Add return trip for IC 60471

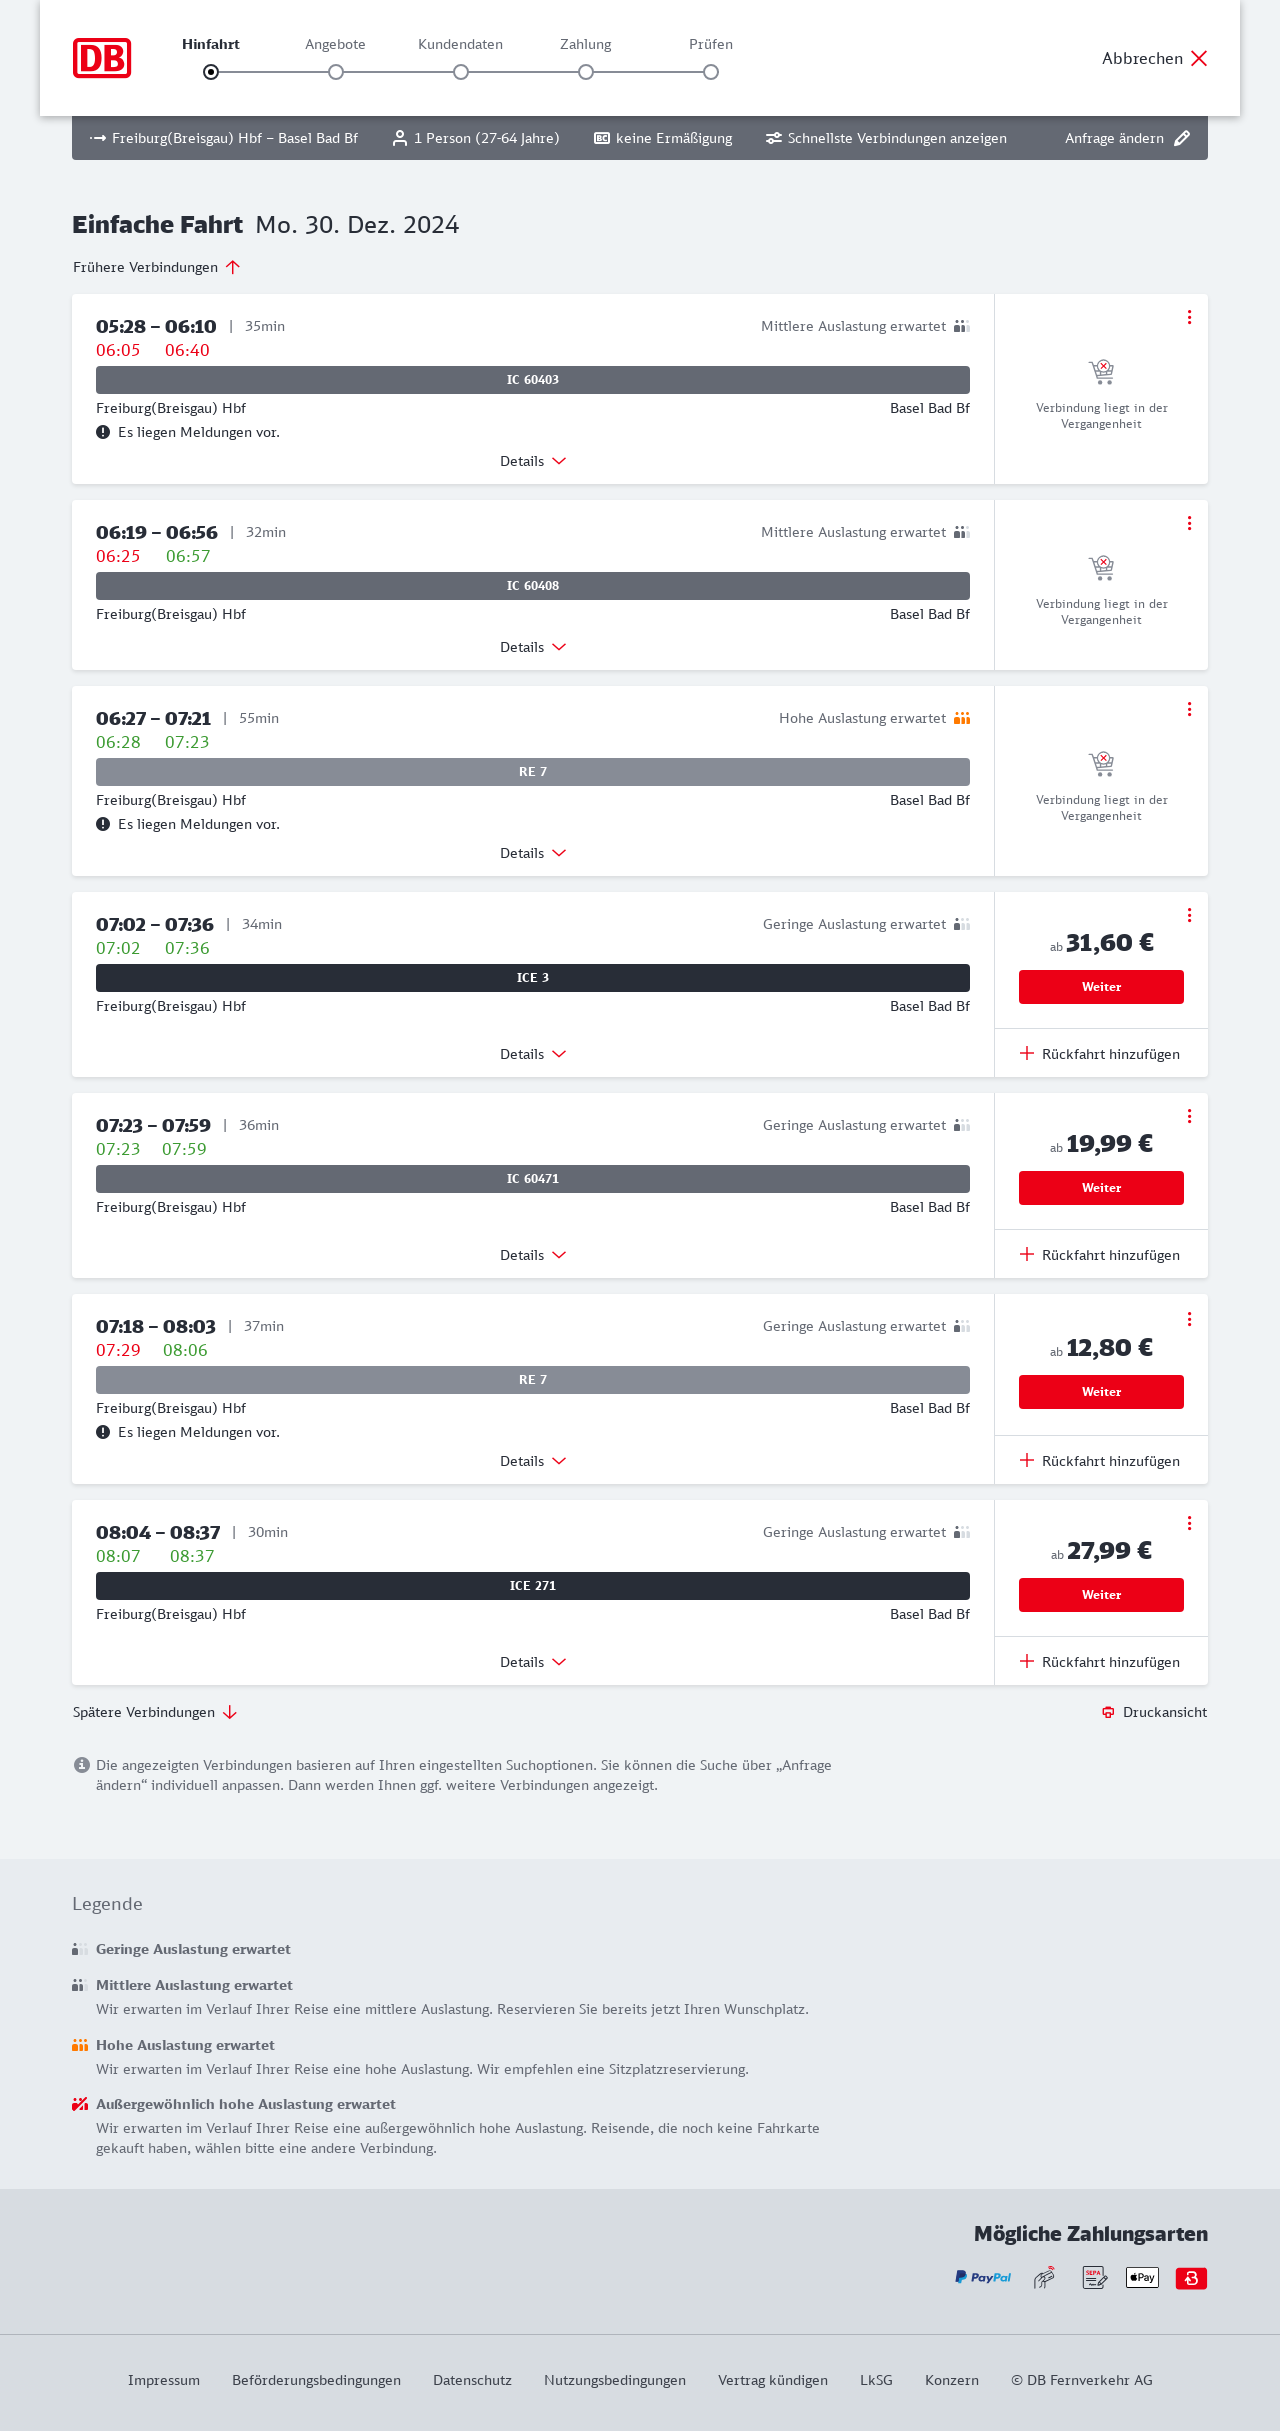pos(1100,1255)
